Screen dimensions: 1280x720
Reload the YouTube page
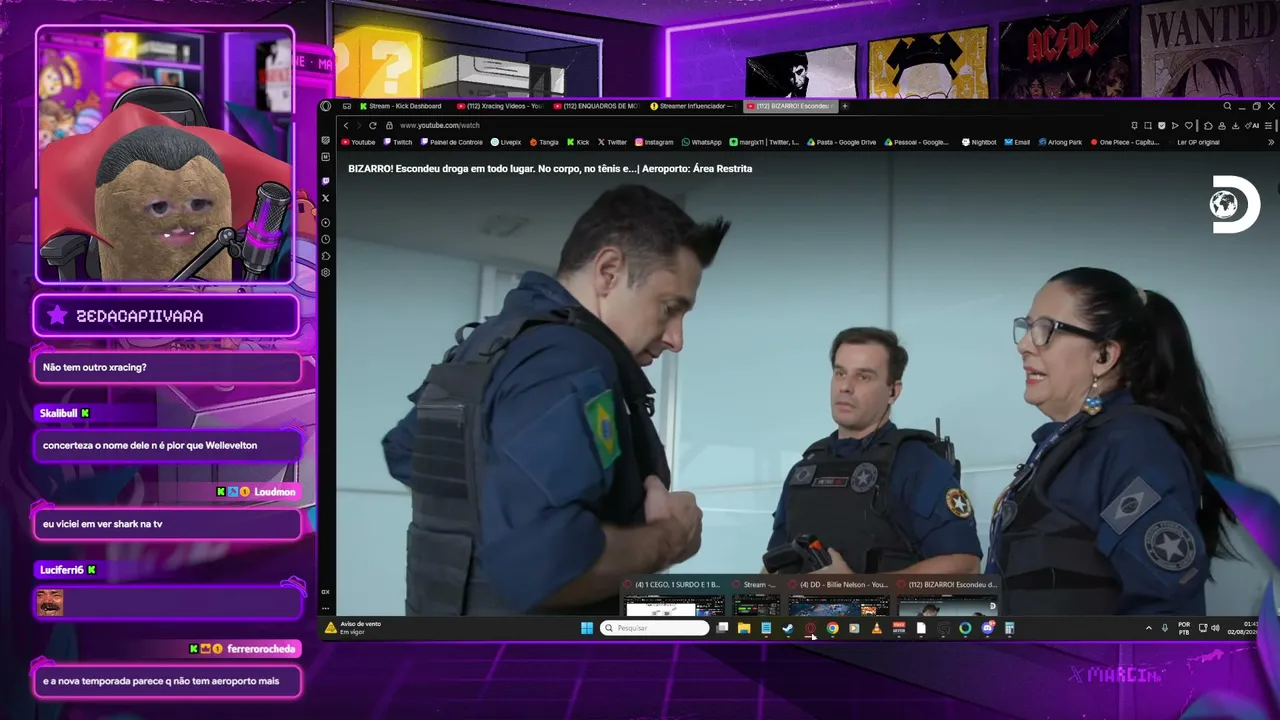373,125
